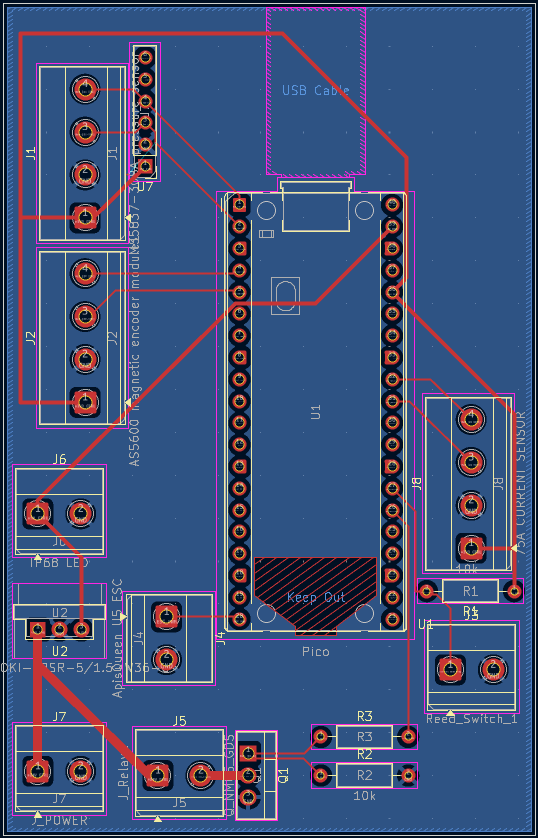Viewport: 538px width, 838px height.
Task: Select the Pico bottom-left header pad
Action: (240, 619)
